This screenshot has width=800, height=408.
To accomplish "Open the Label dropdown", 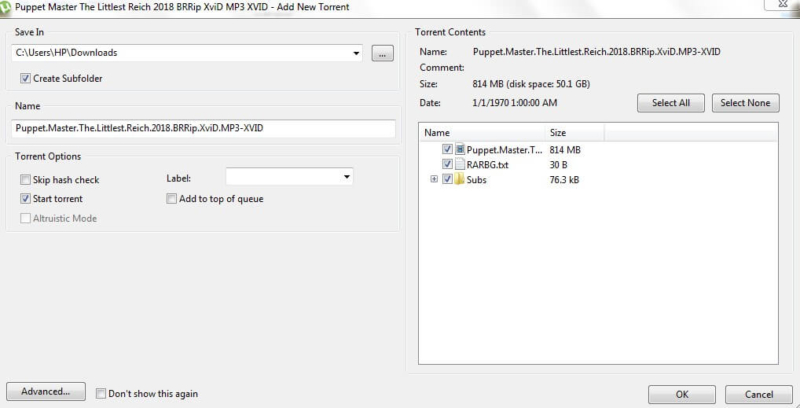I will click(346, 177).
